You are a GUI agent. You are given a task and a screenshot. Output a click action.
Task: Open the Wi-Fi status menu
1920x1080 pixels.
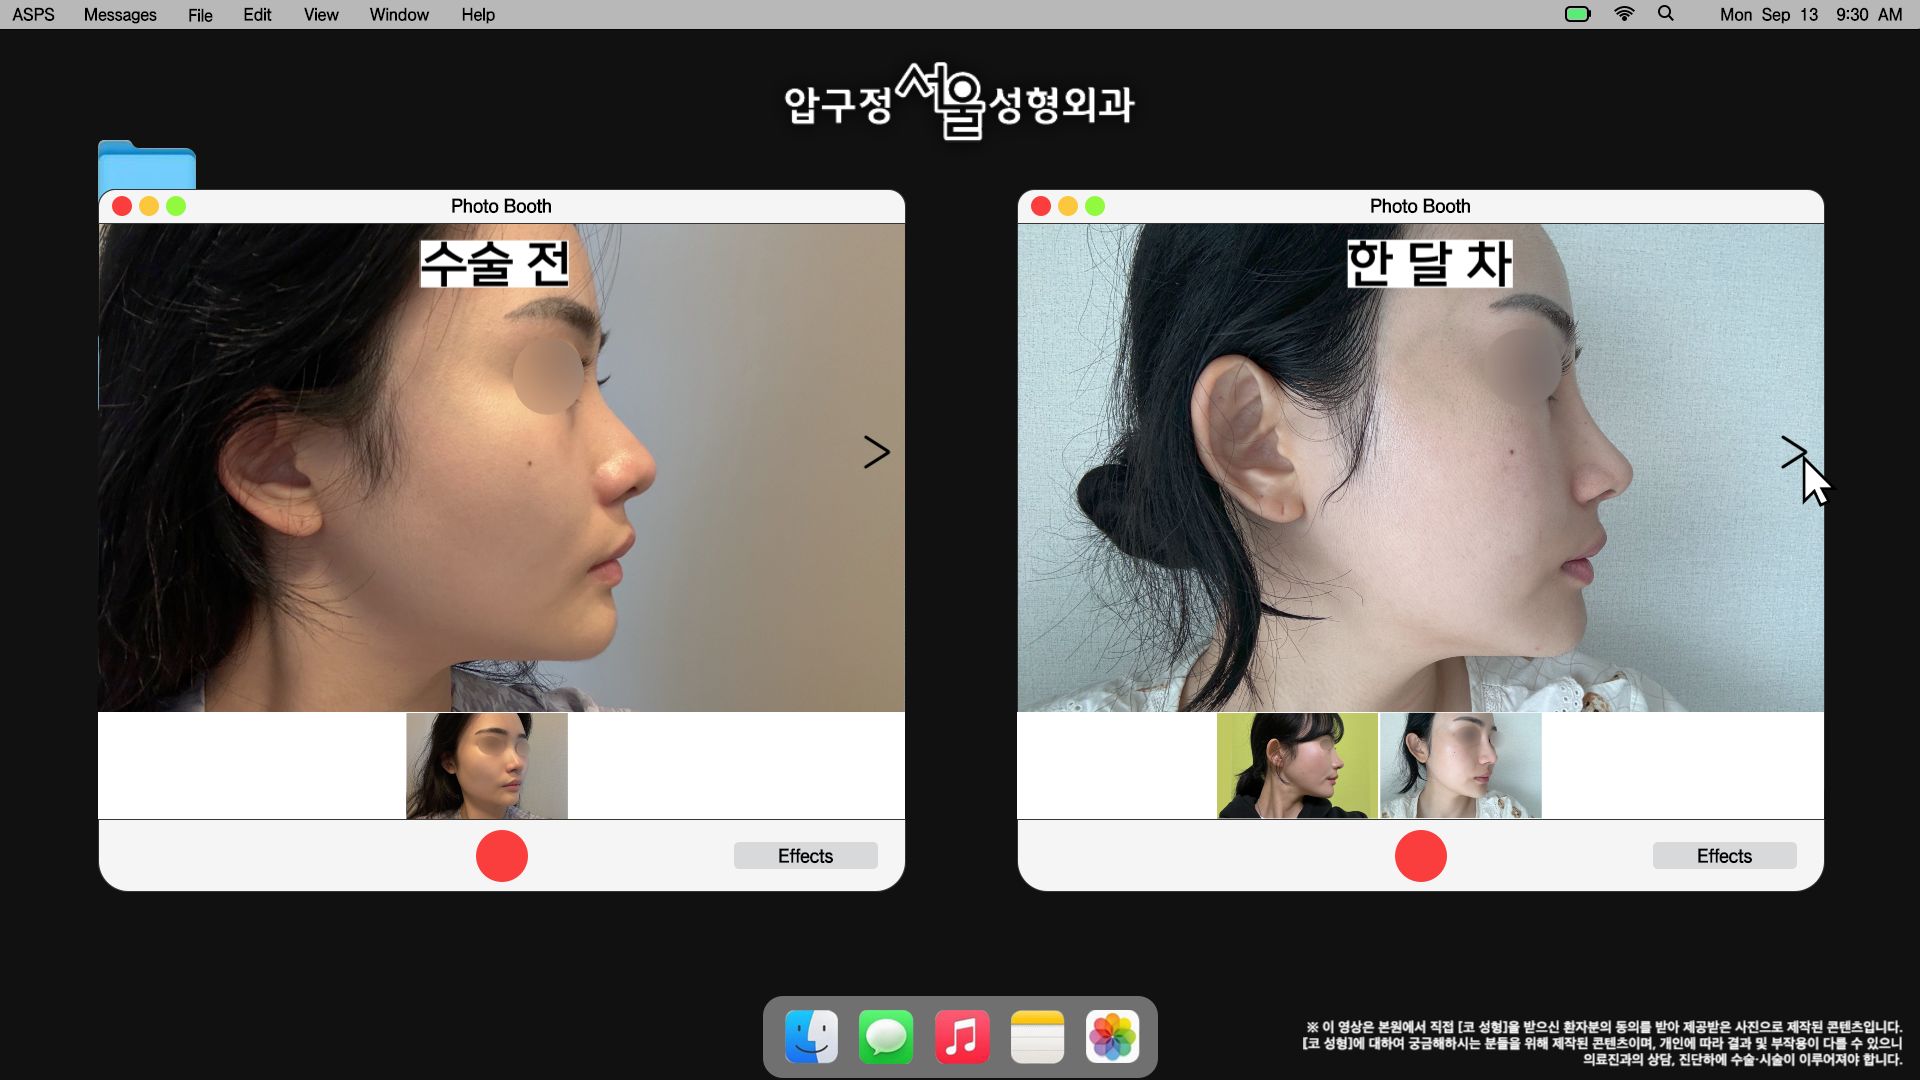click(x=1624, y=14)
